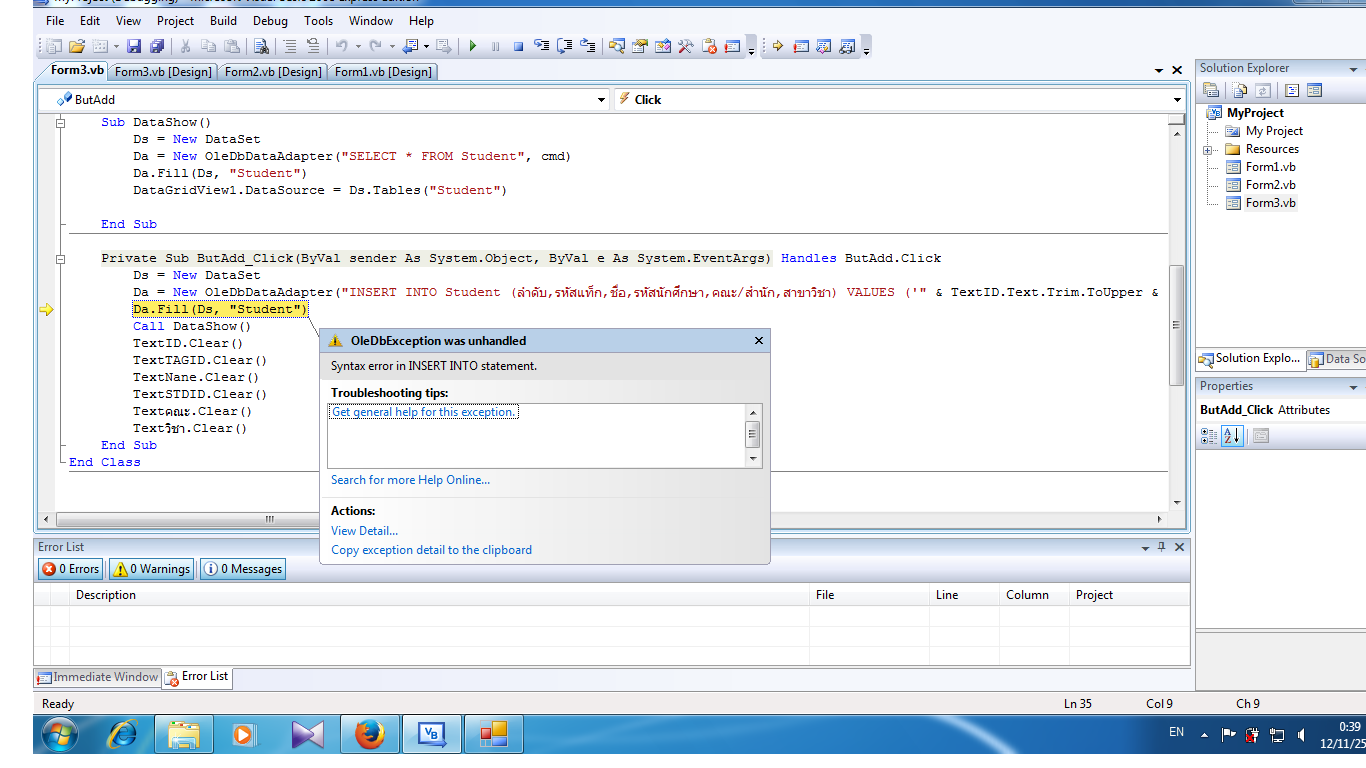The width and height of the screenshot is (1366, 768).
Task: Click Show All Files icon in Solution Explorer
Action: (1239, 90)
